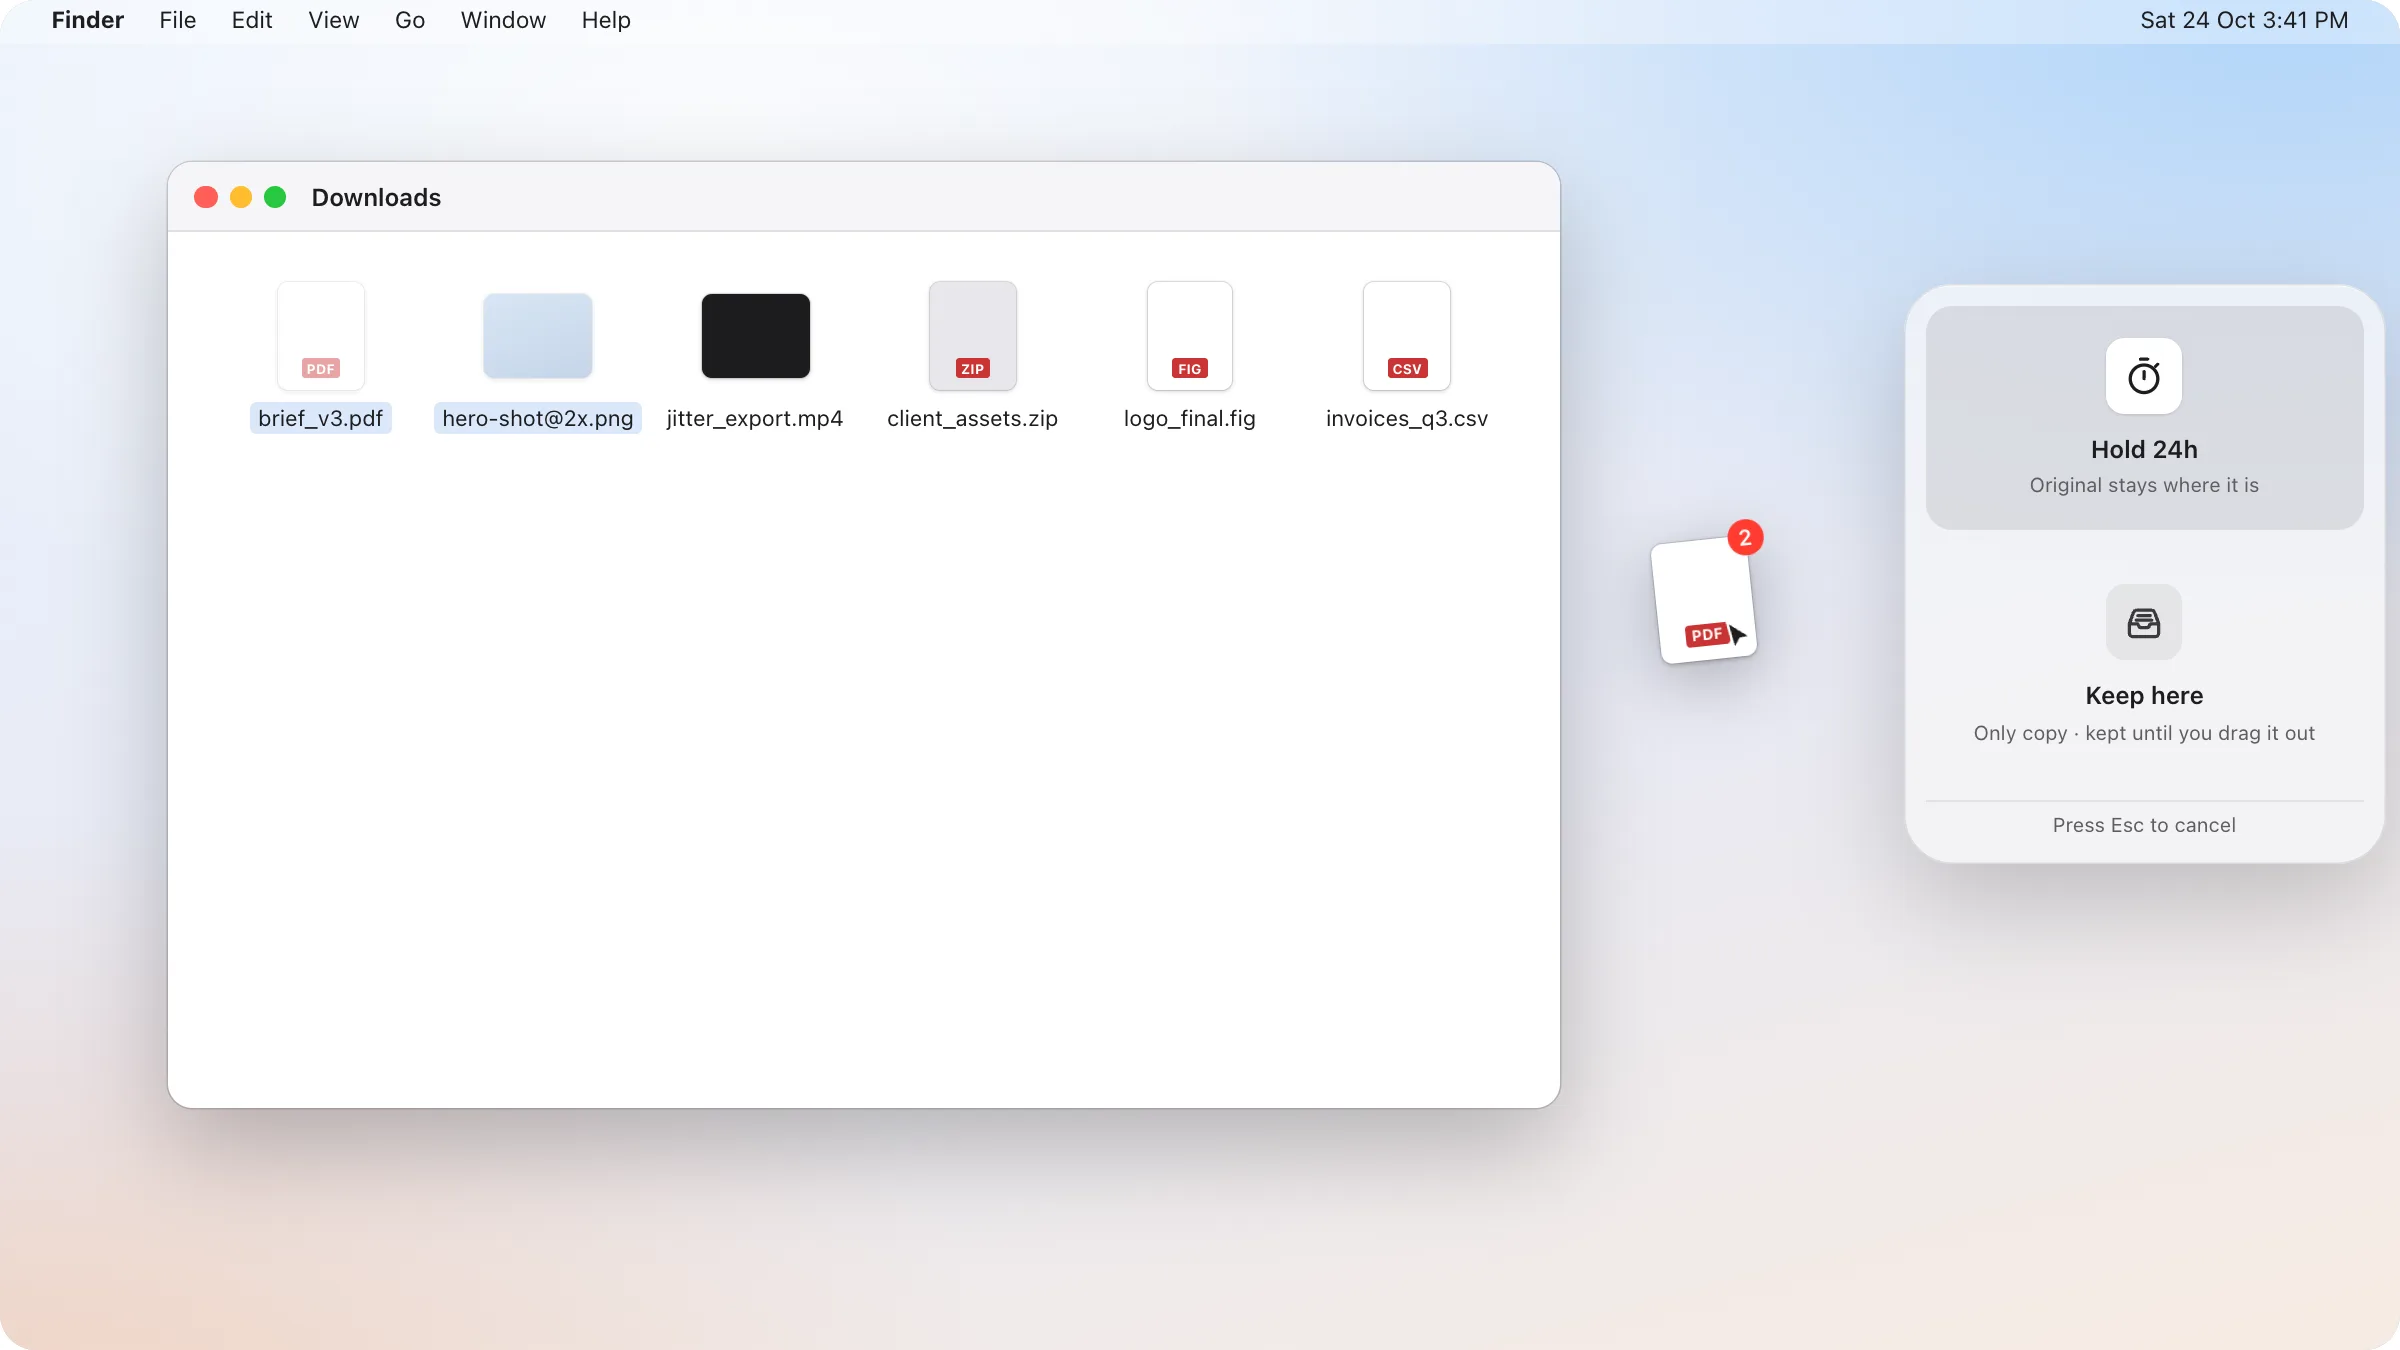This screenshot has height=1350, width=2400.
Task: Open the Go menu
Action: point(410,20)
